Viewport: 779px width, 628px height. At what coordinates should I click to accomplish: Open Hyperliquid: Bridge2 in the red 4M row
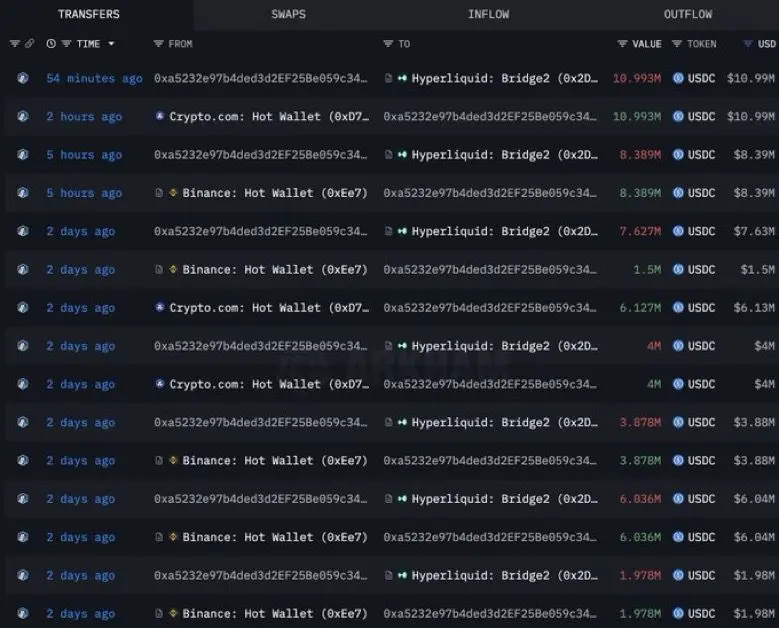pyautogui.click(x=504, y=346)
